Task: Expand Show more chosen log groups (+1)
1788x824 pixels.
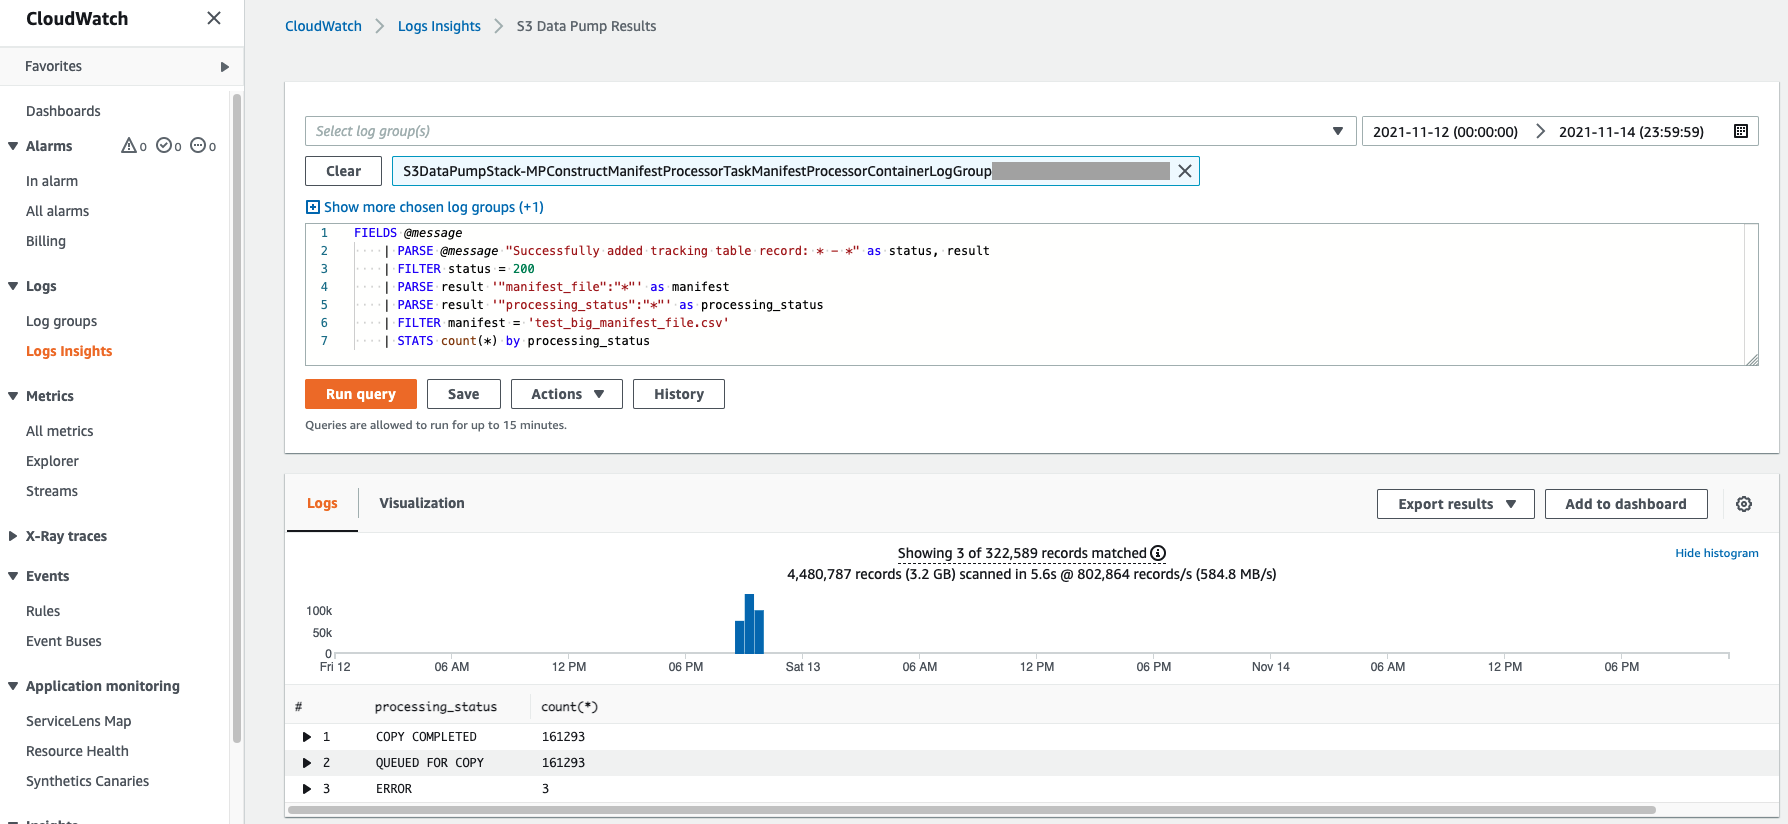Action: coord(425,207)
